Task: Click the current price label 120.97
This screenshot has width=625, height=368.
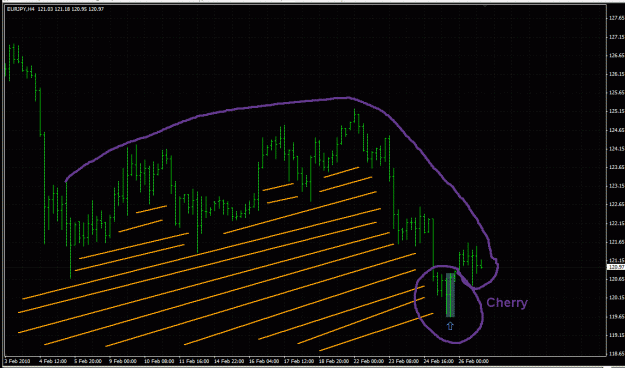Action: [x=617, y=267]
